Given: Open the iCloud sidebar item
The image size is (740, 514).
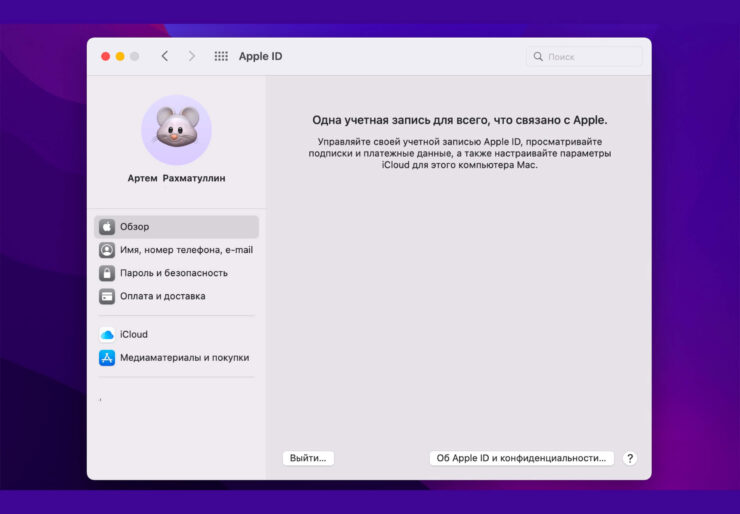Looking at the screenshot, I should tap(177, 335).
